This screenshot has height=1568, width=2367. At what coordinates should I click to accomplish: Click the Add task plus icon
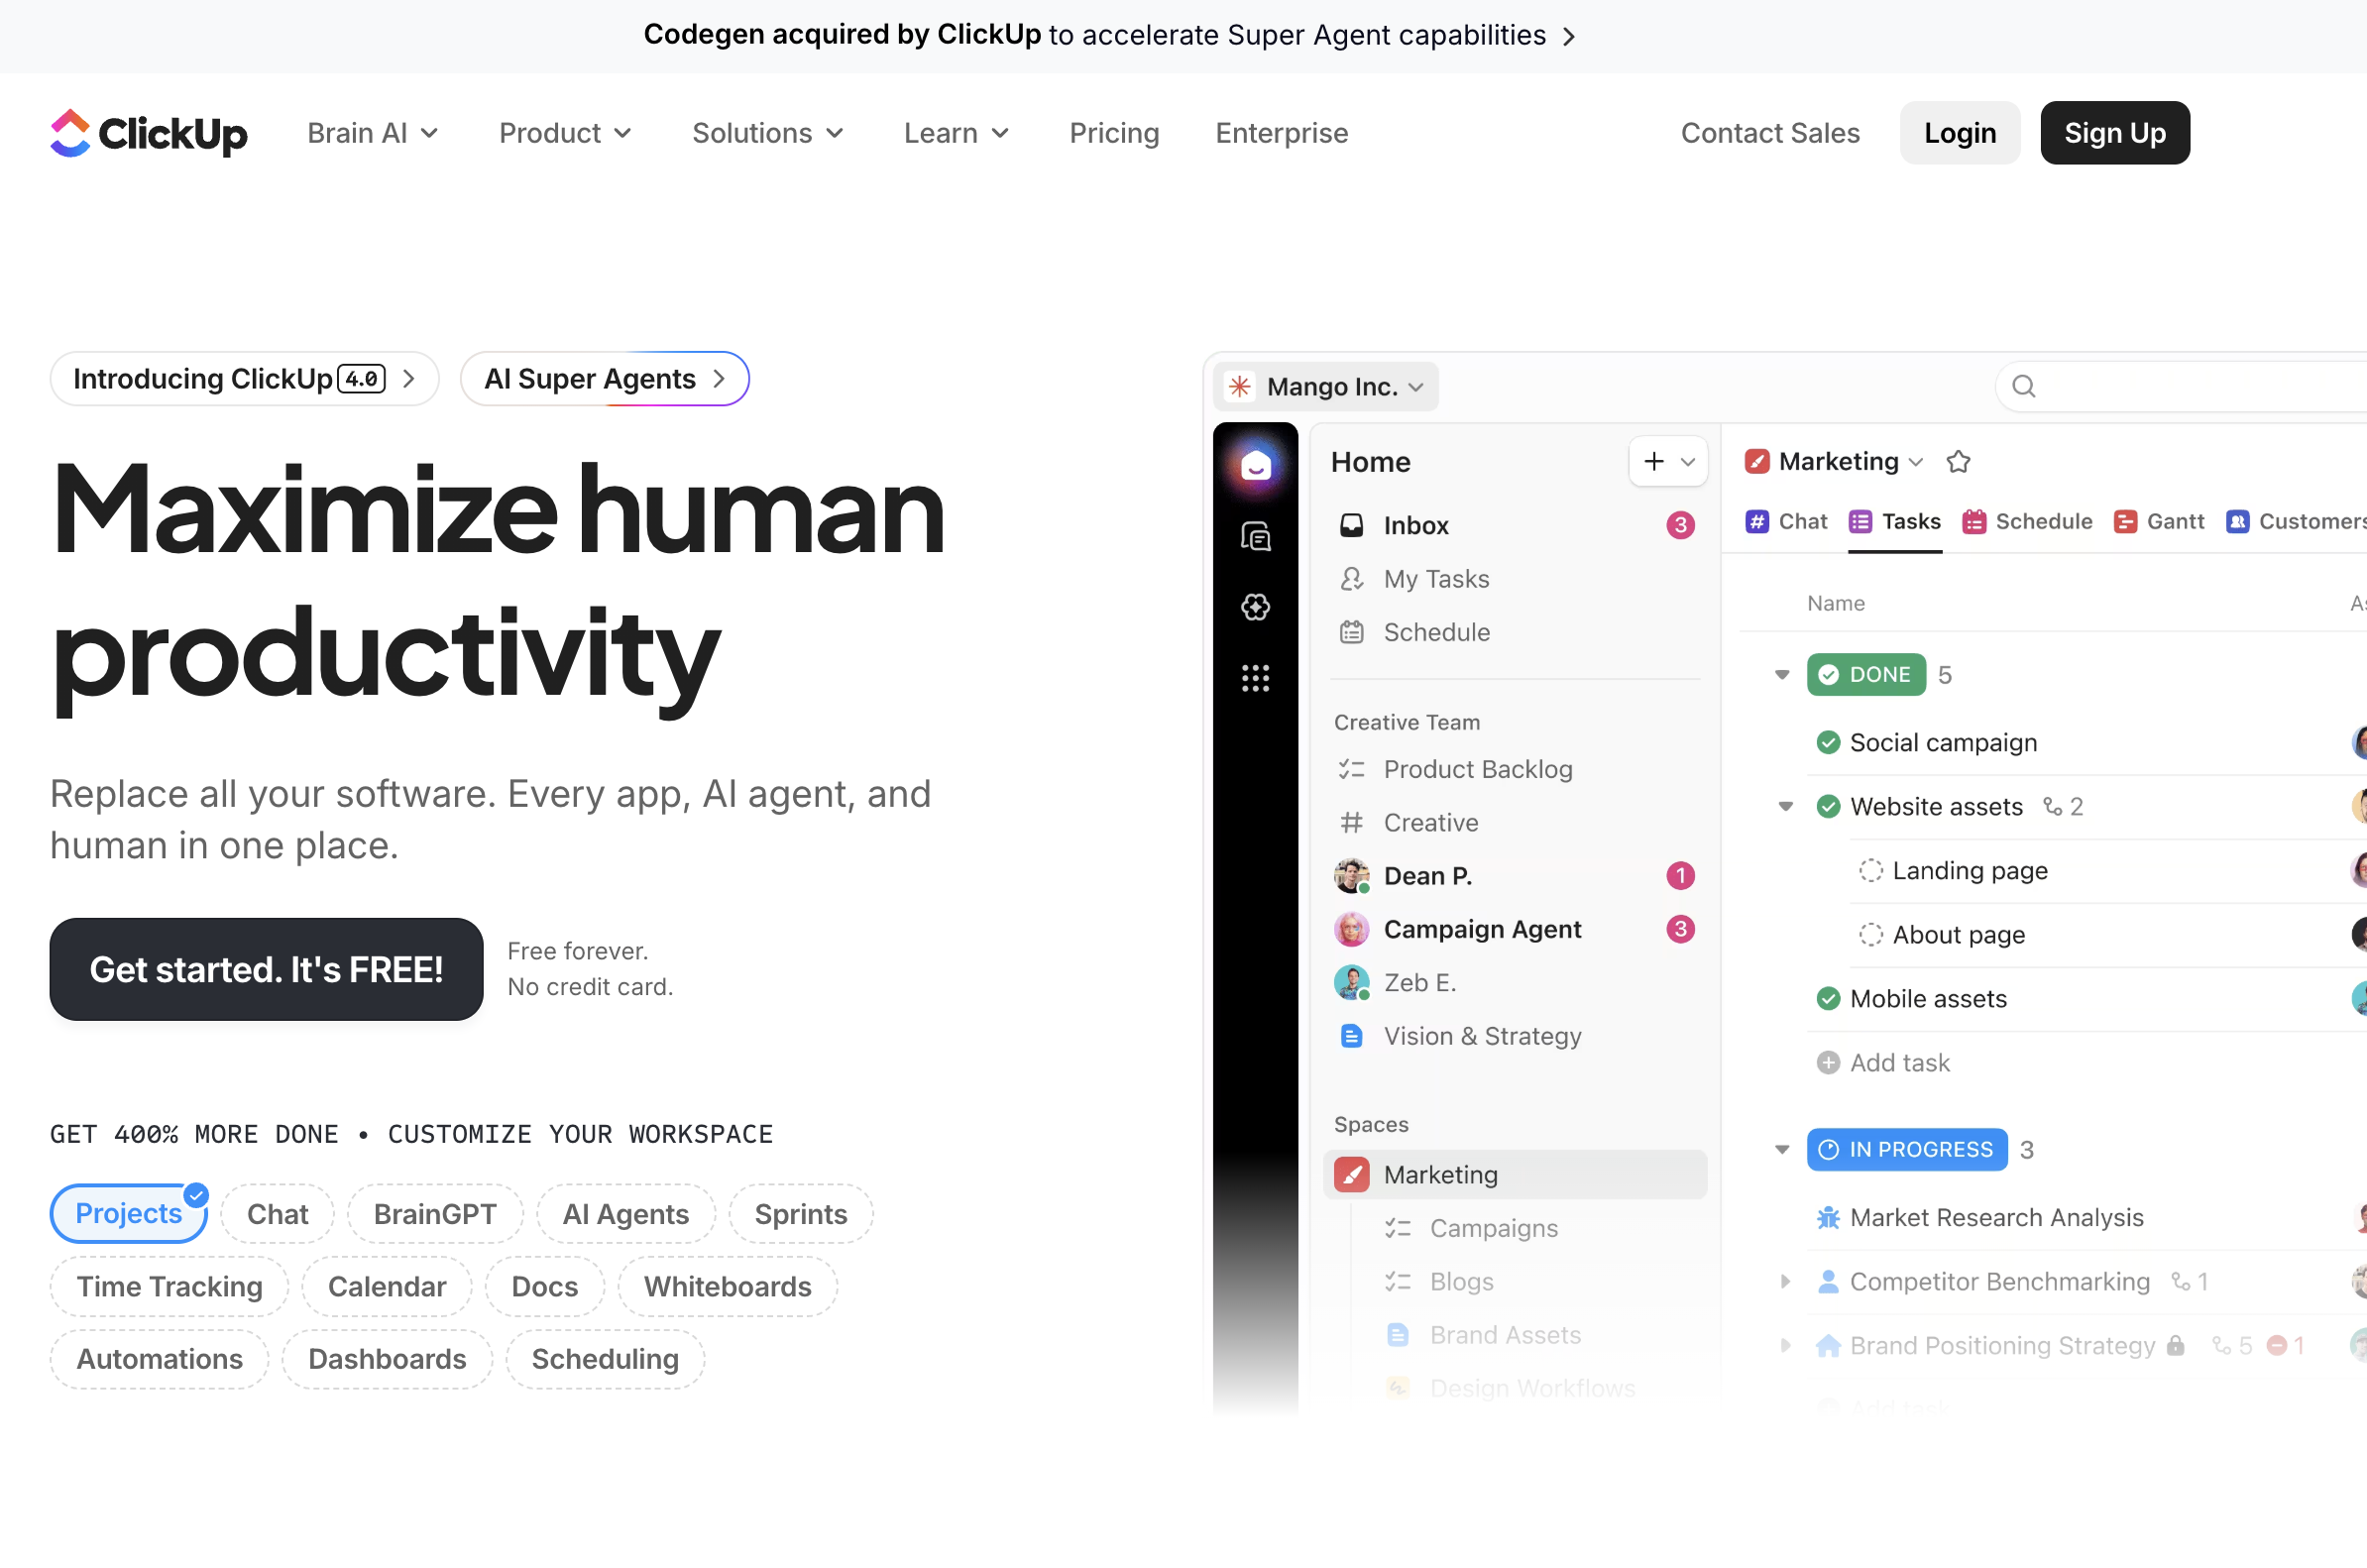pos(1827,1062)
